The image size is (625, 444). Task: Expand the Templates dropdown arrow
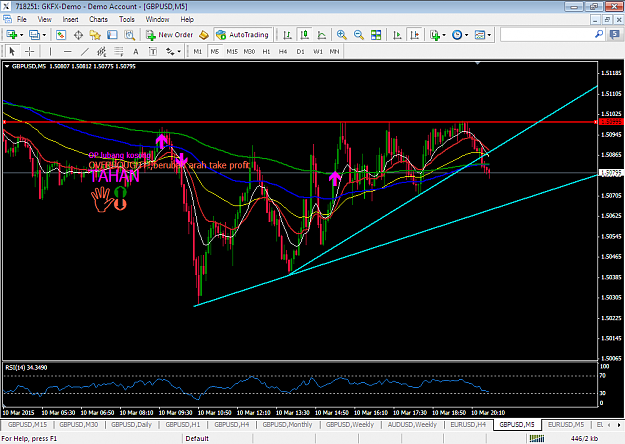pyautogui.click(x=489, y=35)
